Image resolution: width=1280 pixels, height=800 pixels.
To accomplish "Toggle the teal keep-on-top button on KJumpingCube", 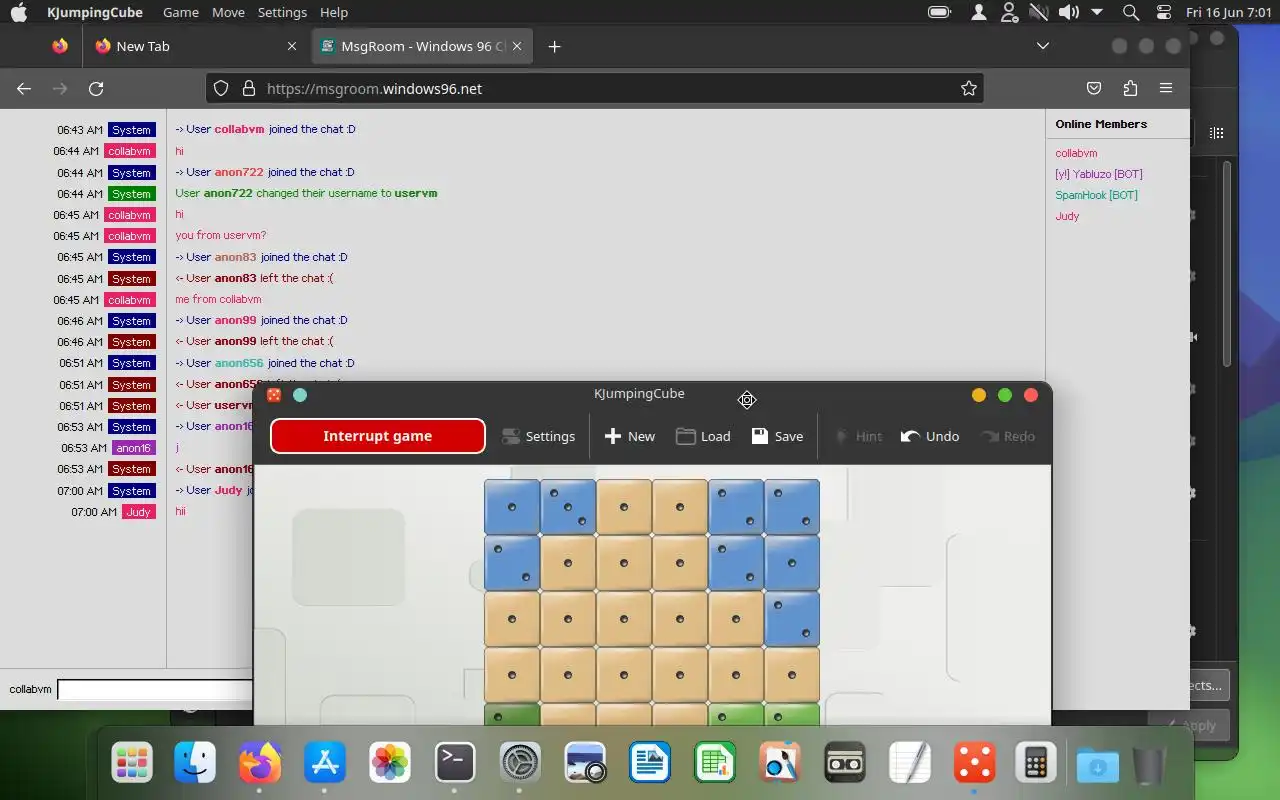I will pos(300,395).
